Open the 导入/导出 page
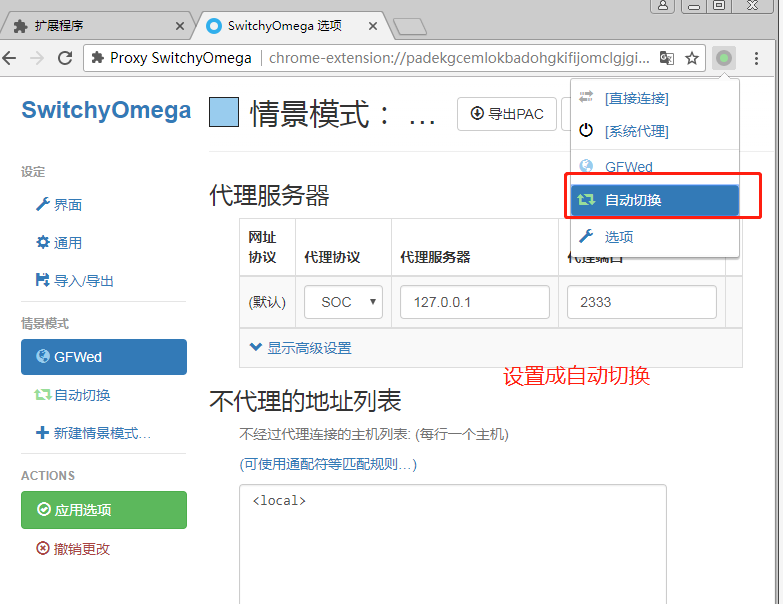The width and height of the screenshot is (783, 604). click(74, 281)
